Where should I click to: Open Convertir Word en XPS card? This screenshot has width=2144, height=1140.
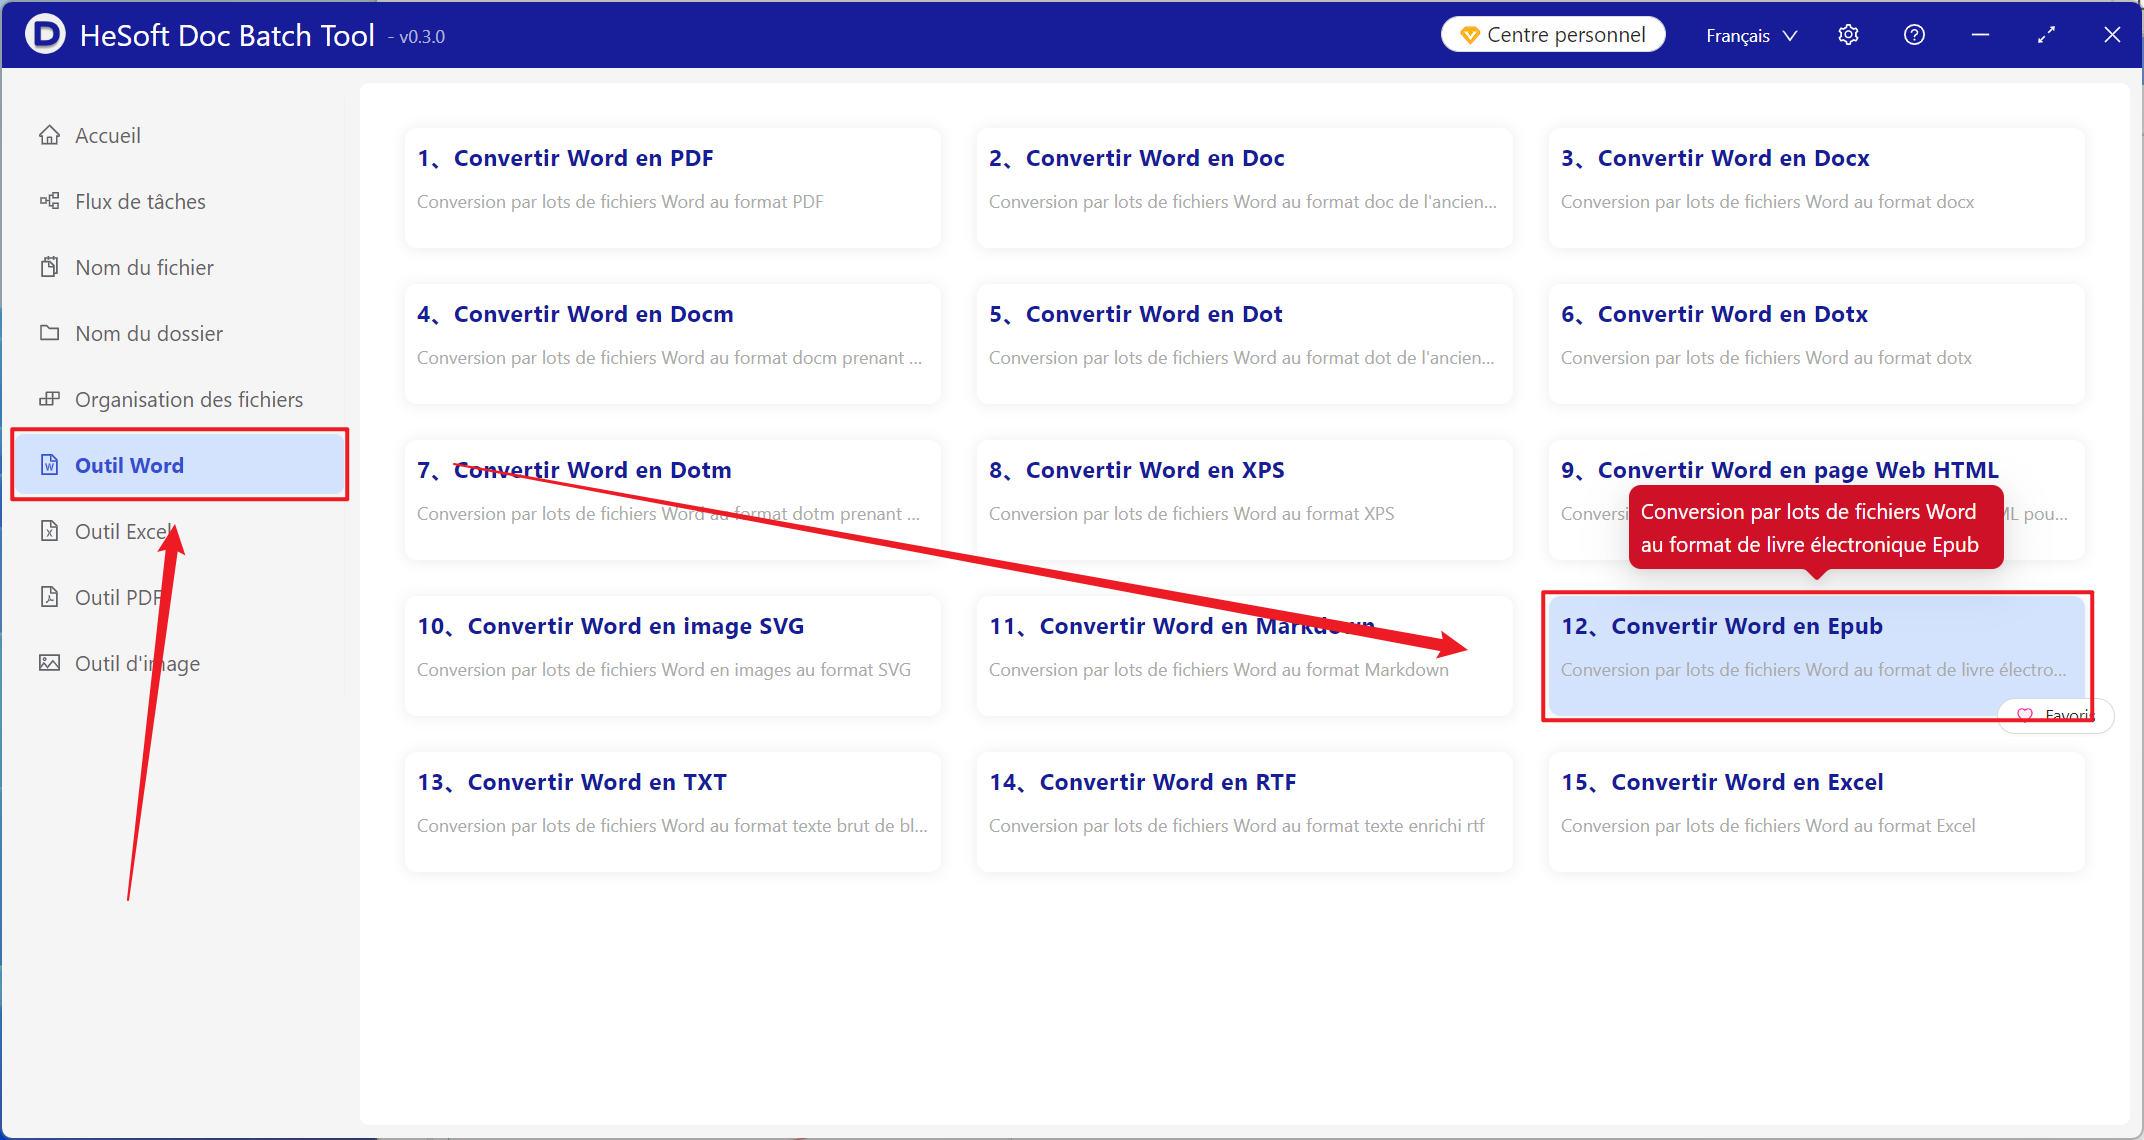click(x=1244, y=499)
